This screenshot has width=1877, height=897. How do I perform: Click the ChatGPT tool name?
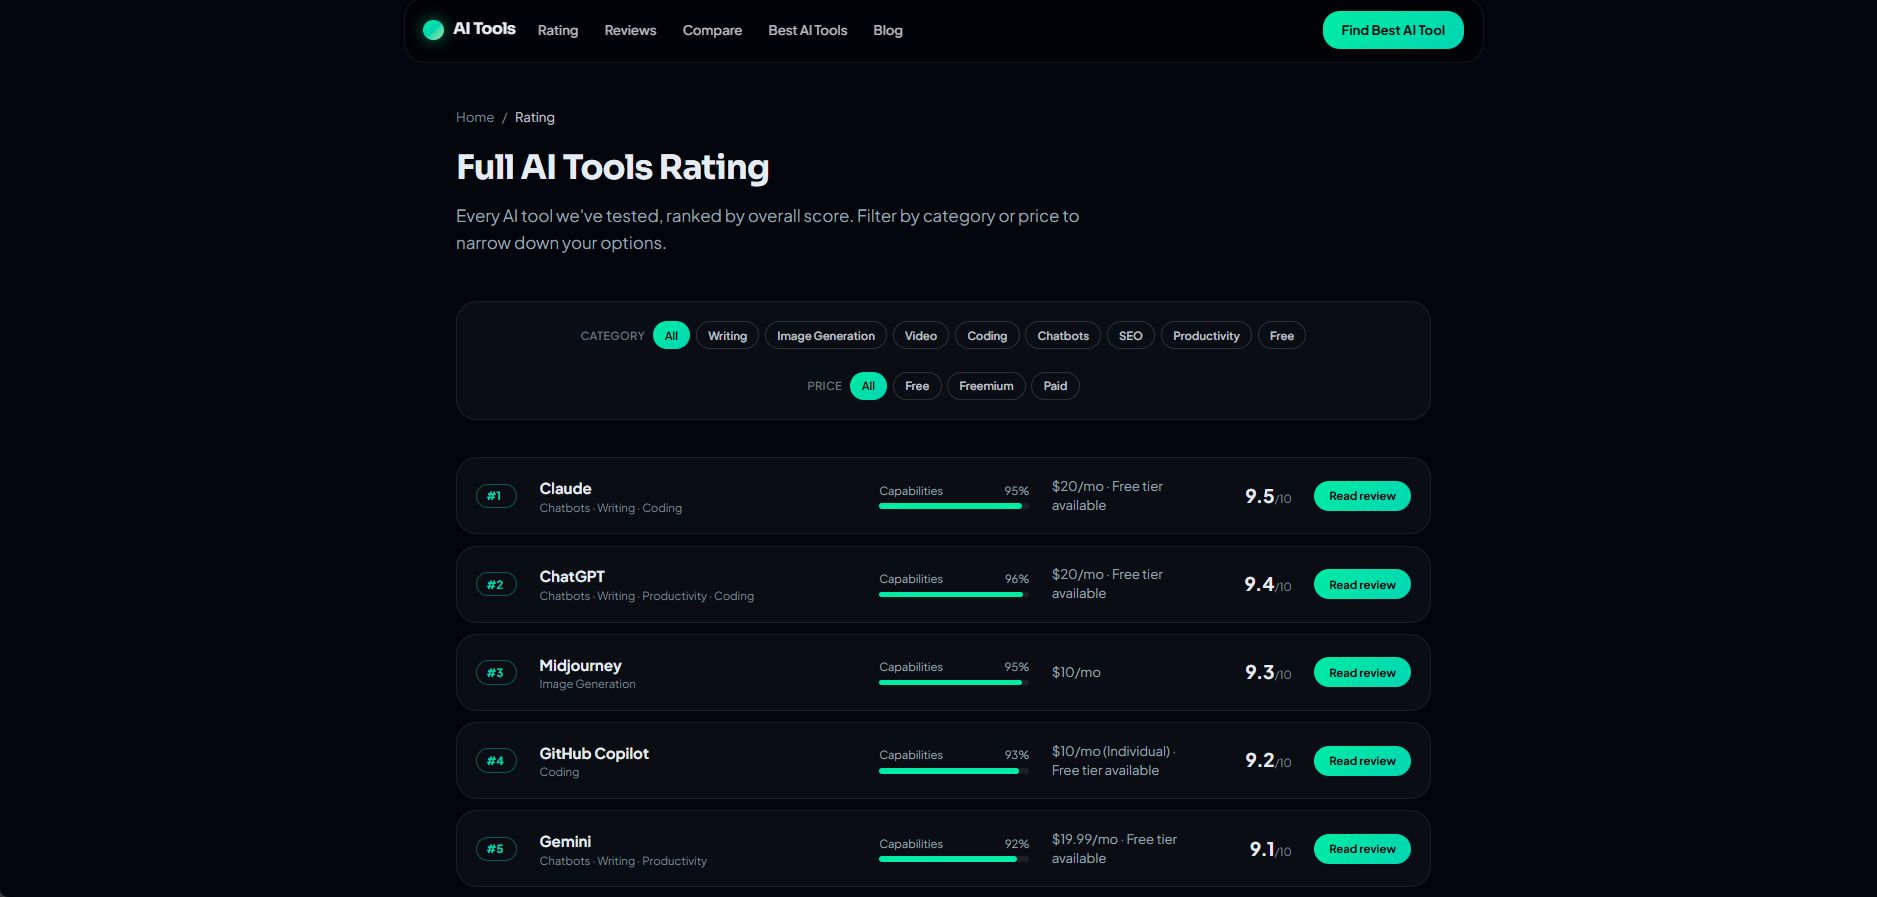tap(572, 577)
